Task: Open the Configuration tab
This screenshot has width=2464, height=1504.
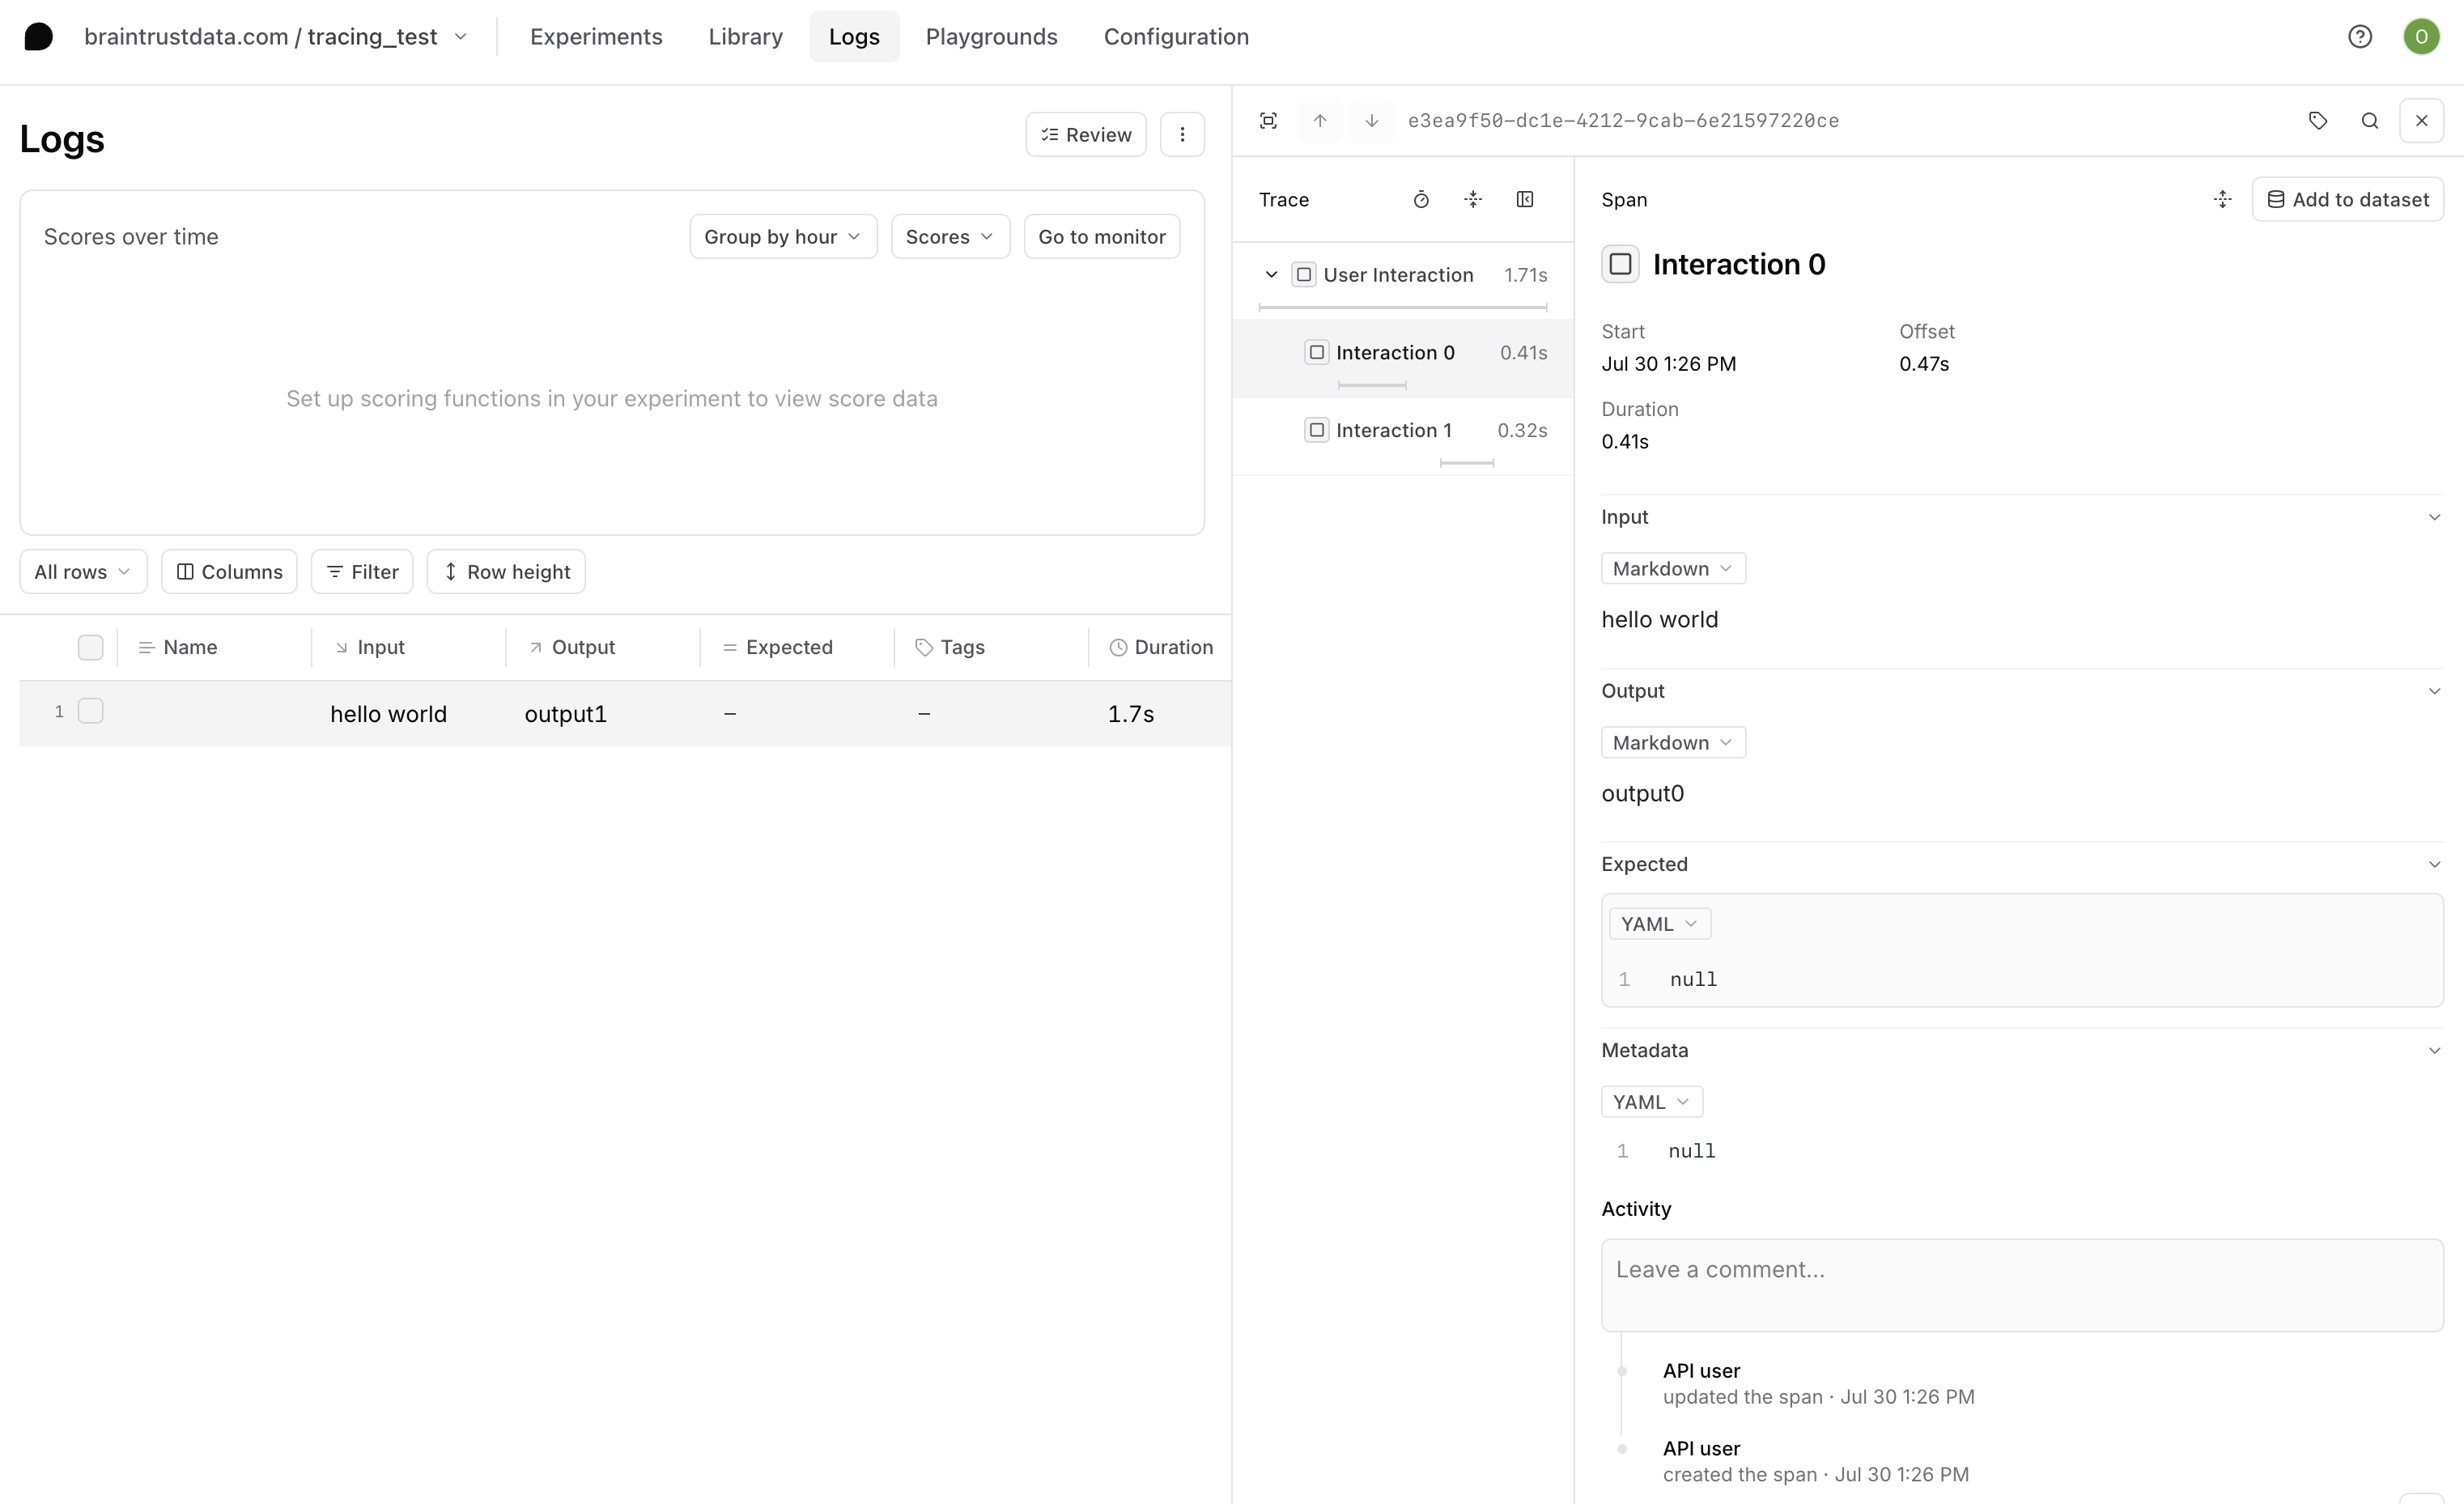Action: click(x=1176, y=37)
